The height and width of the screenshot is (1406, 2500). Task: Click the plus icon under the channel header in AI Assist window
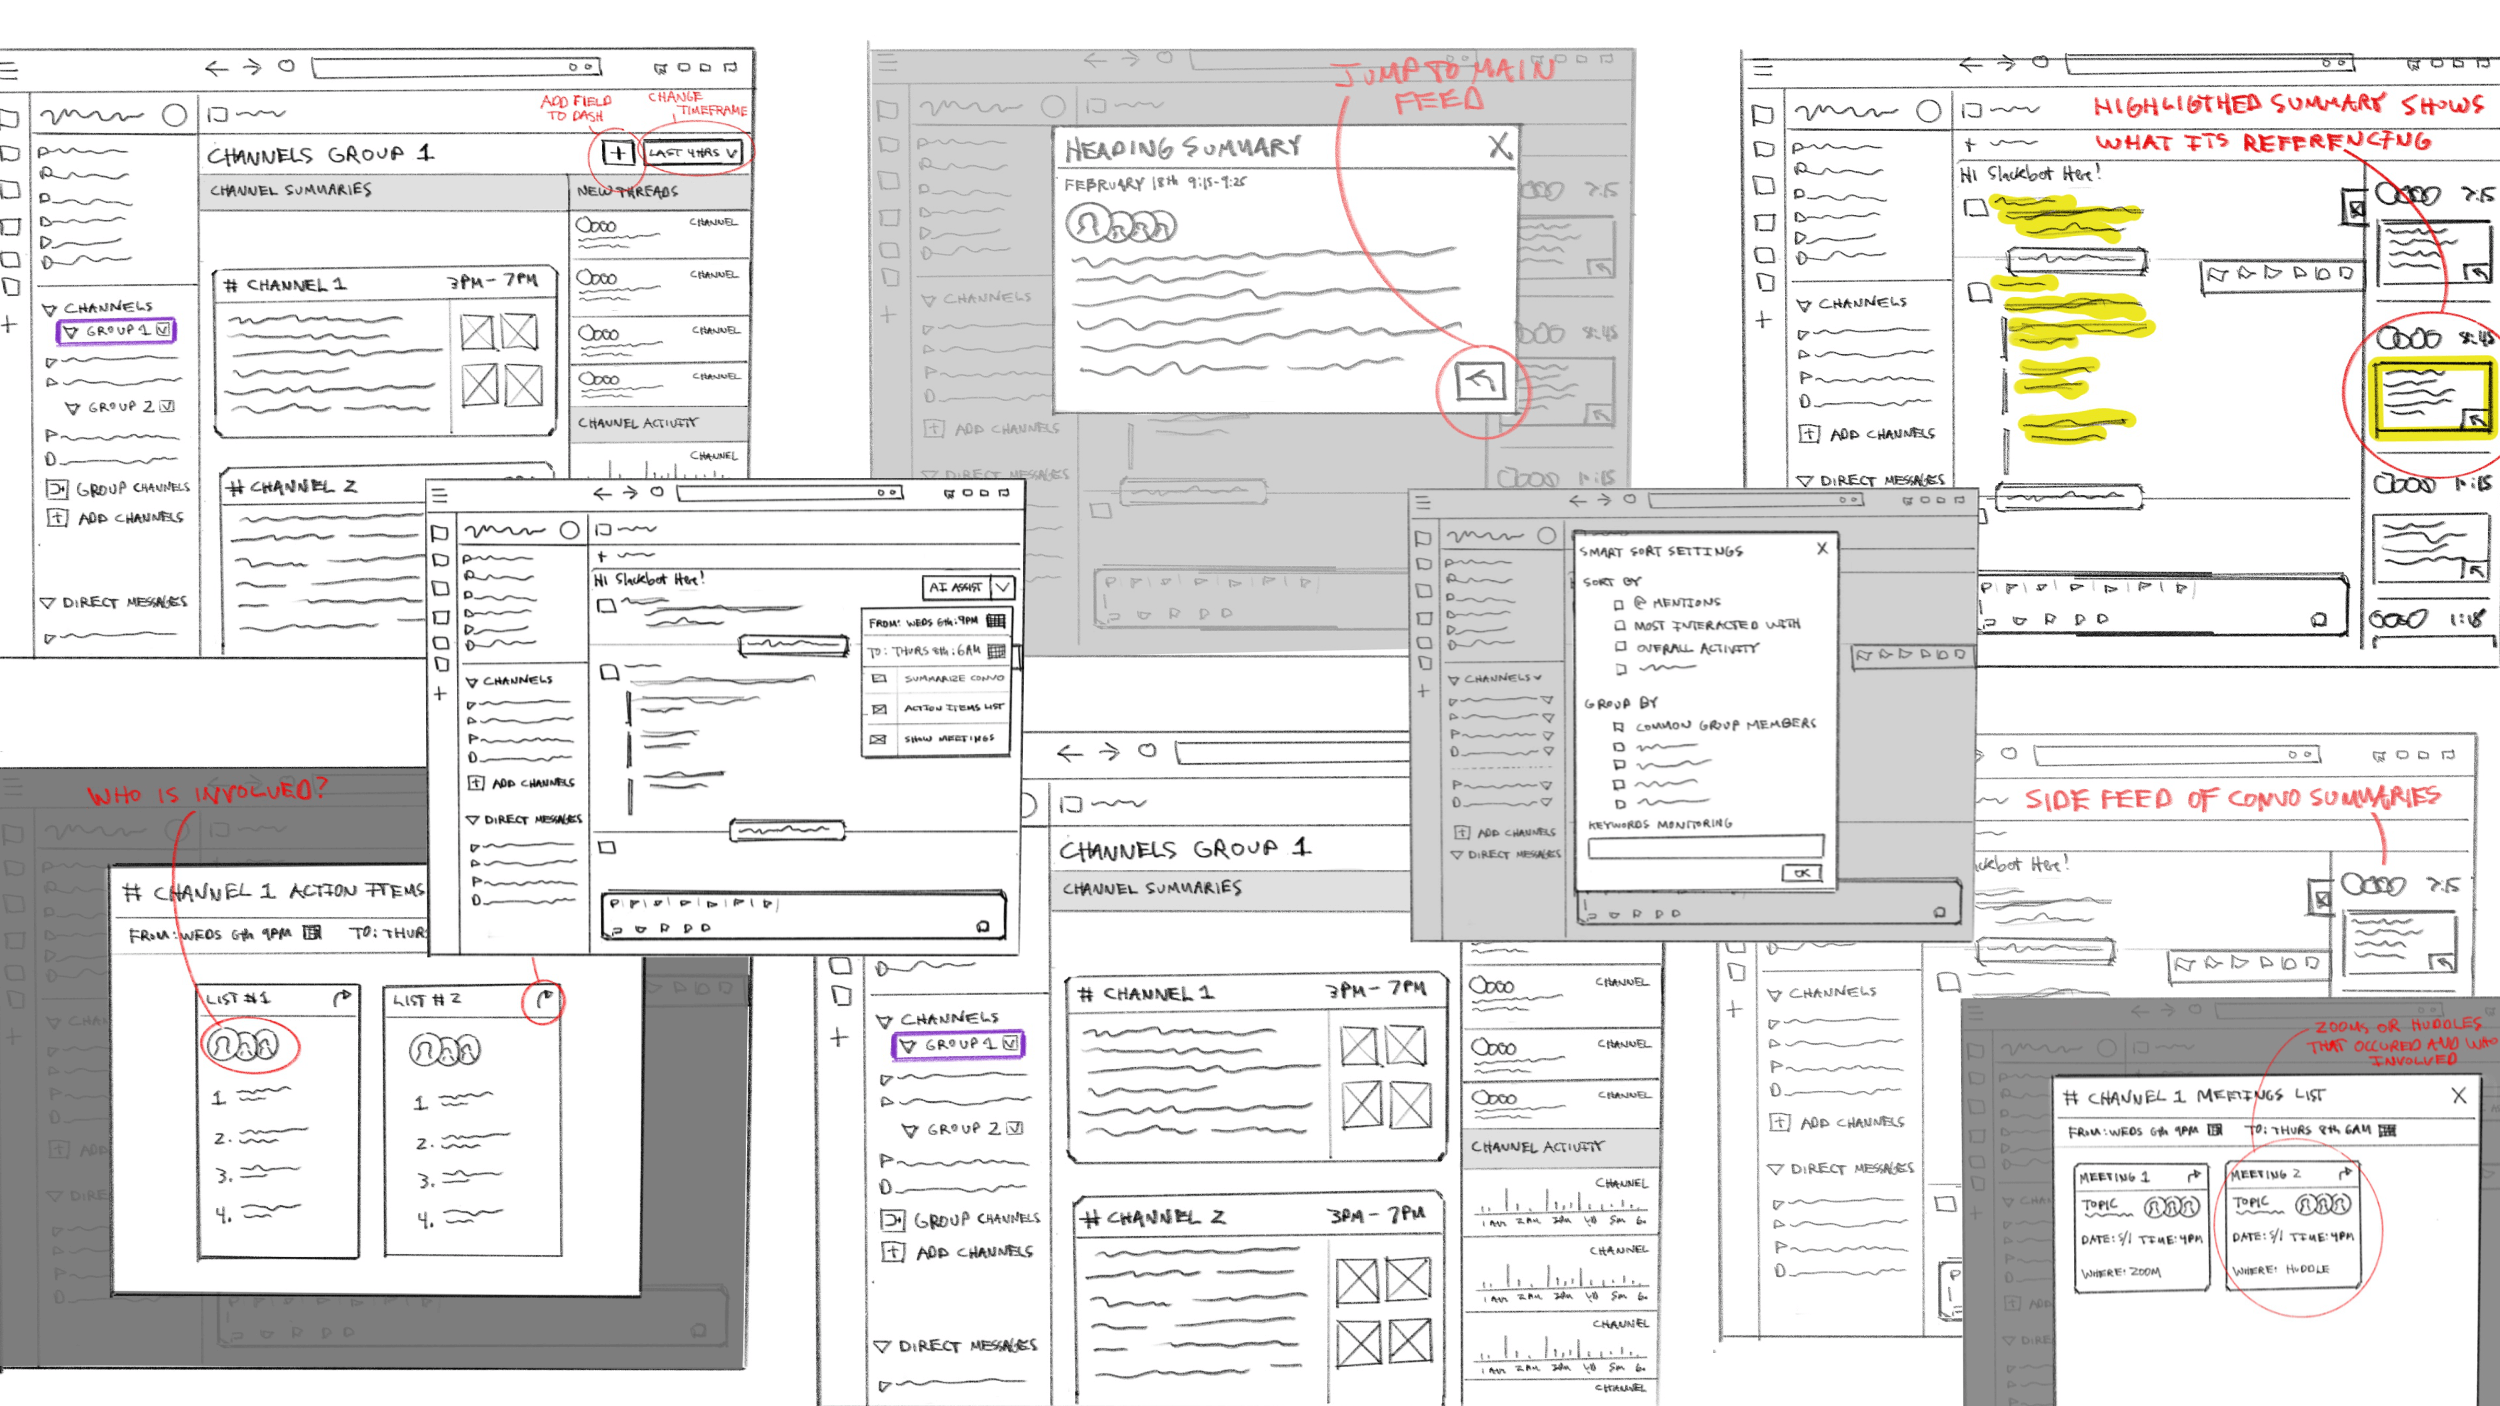(602, 557)
